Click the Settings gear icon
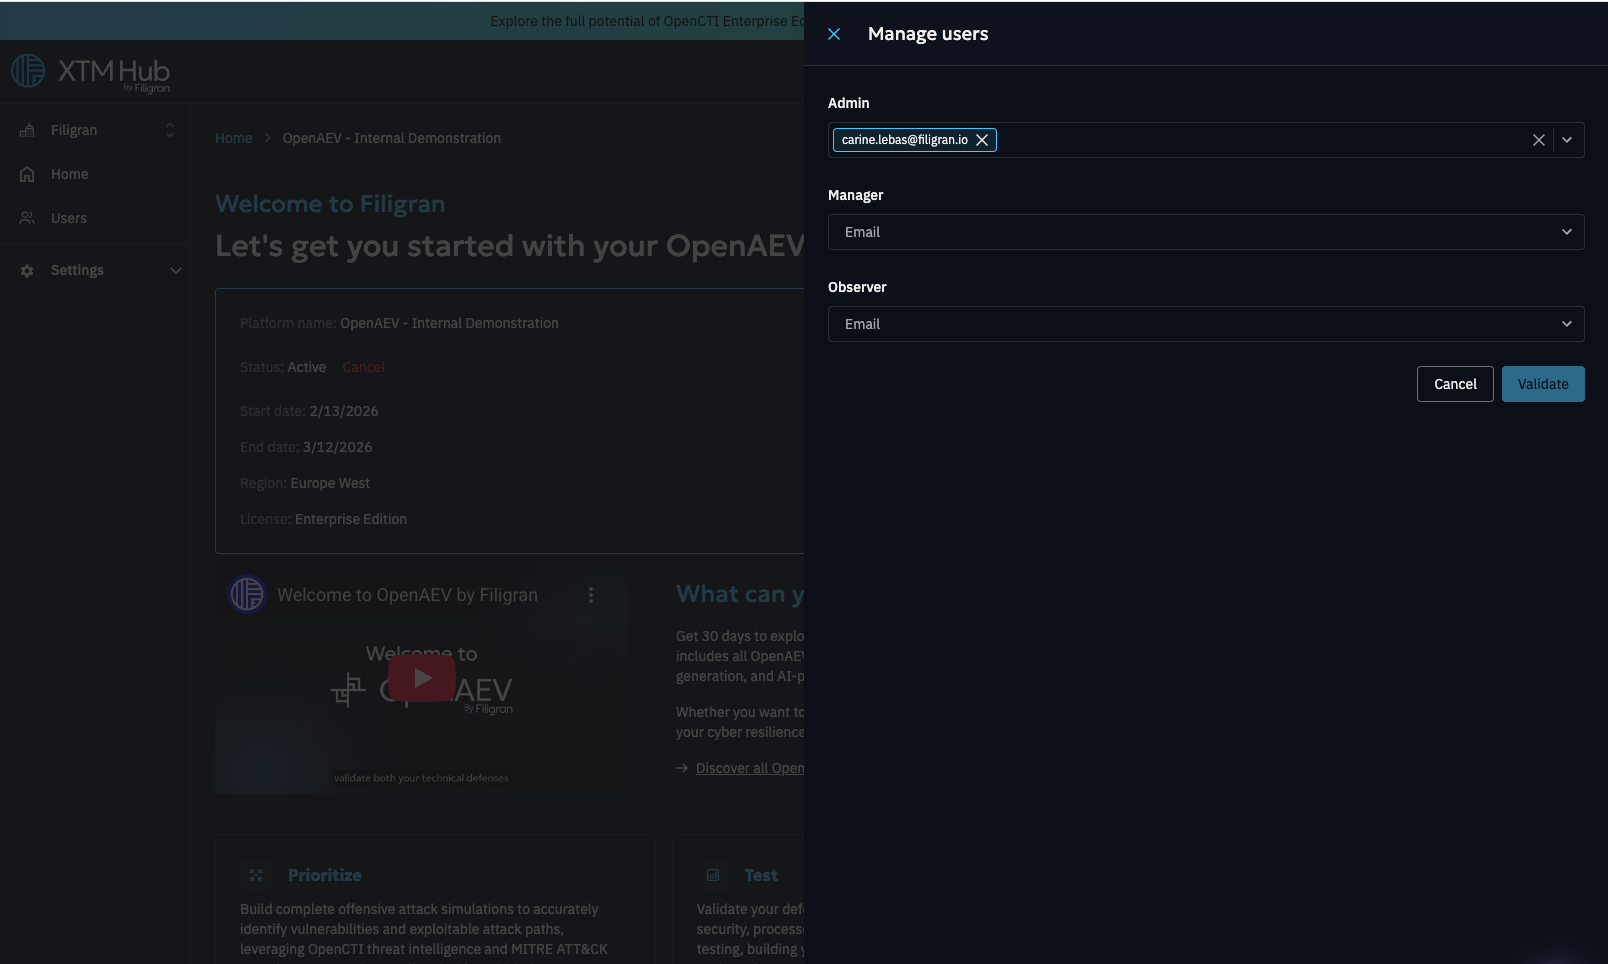Viewport: 1608px width, 964px height. pyautogui.click(x=27, y=271)
